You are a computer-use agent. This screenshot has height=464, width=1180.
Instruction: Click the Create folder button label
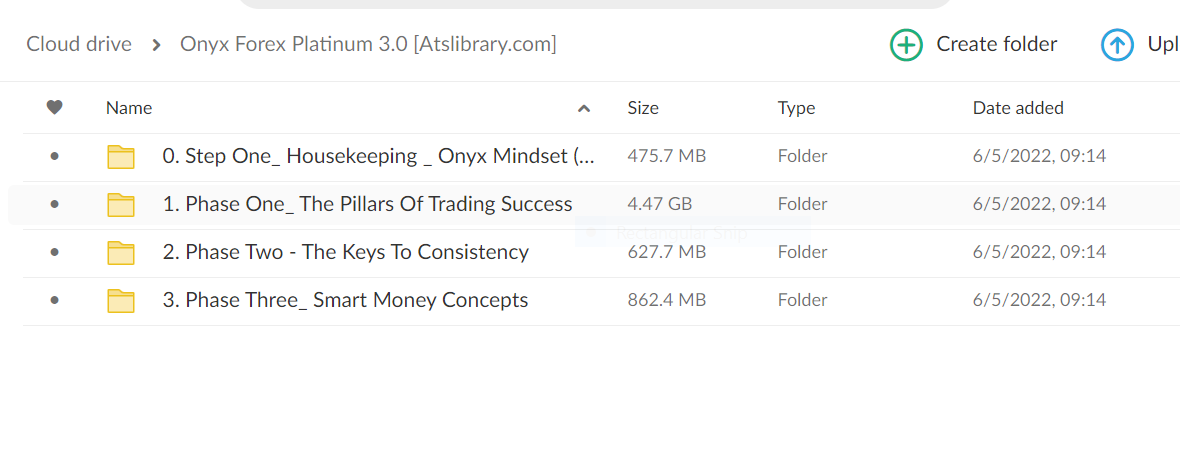996,44
